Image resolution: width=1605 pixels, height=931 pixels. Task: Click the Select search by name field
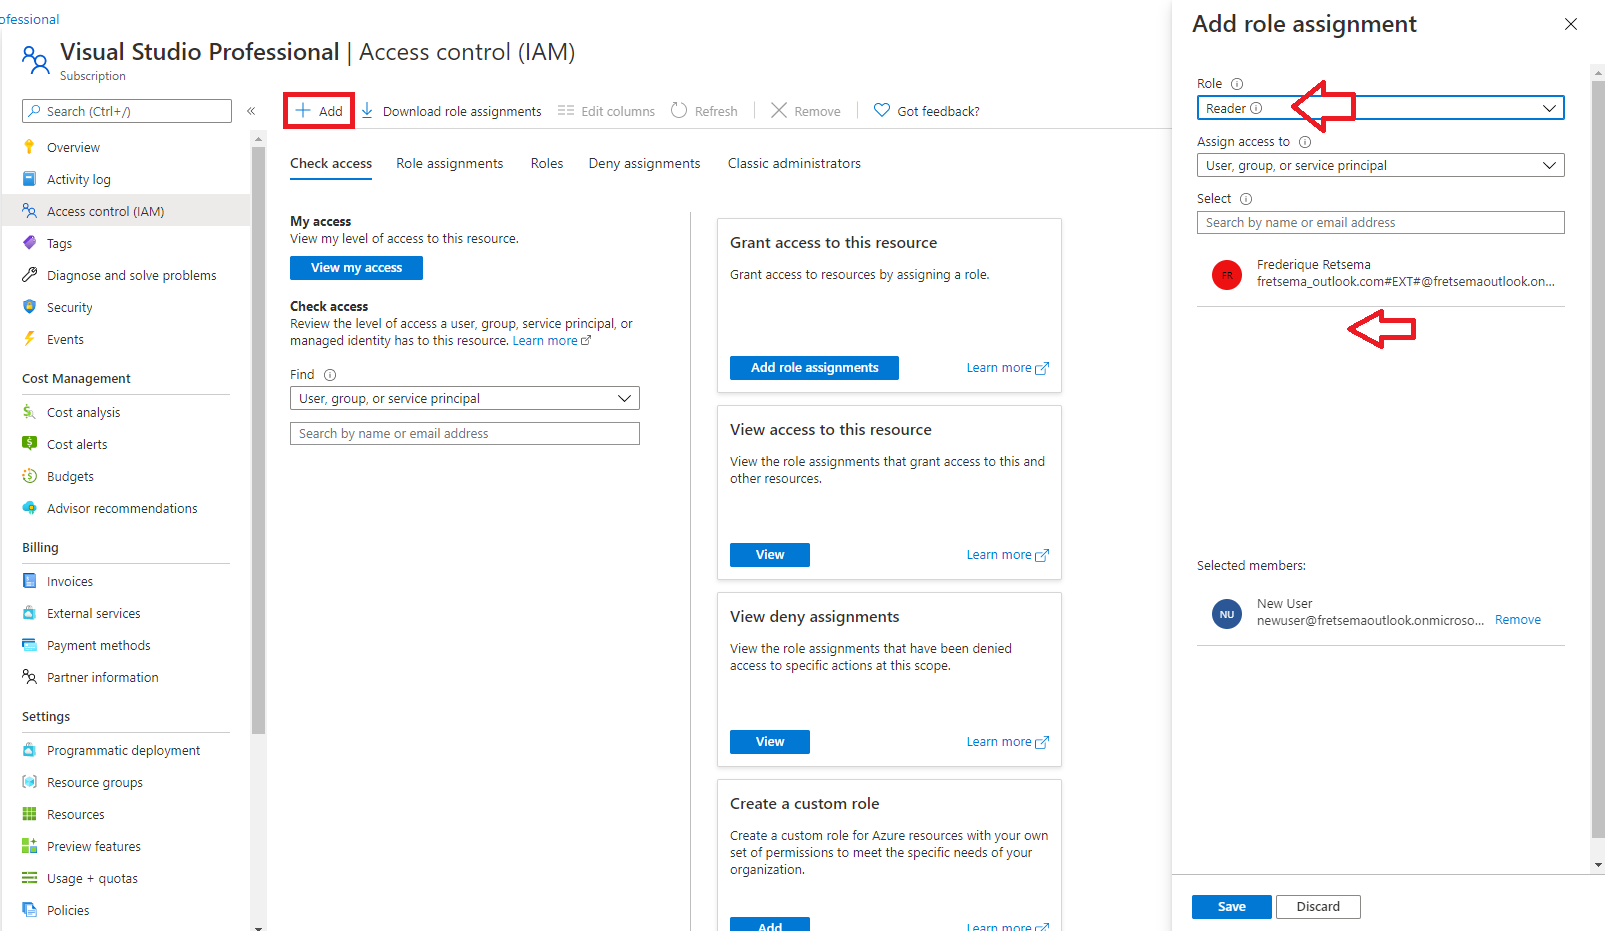click(1380, 223)
